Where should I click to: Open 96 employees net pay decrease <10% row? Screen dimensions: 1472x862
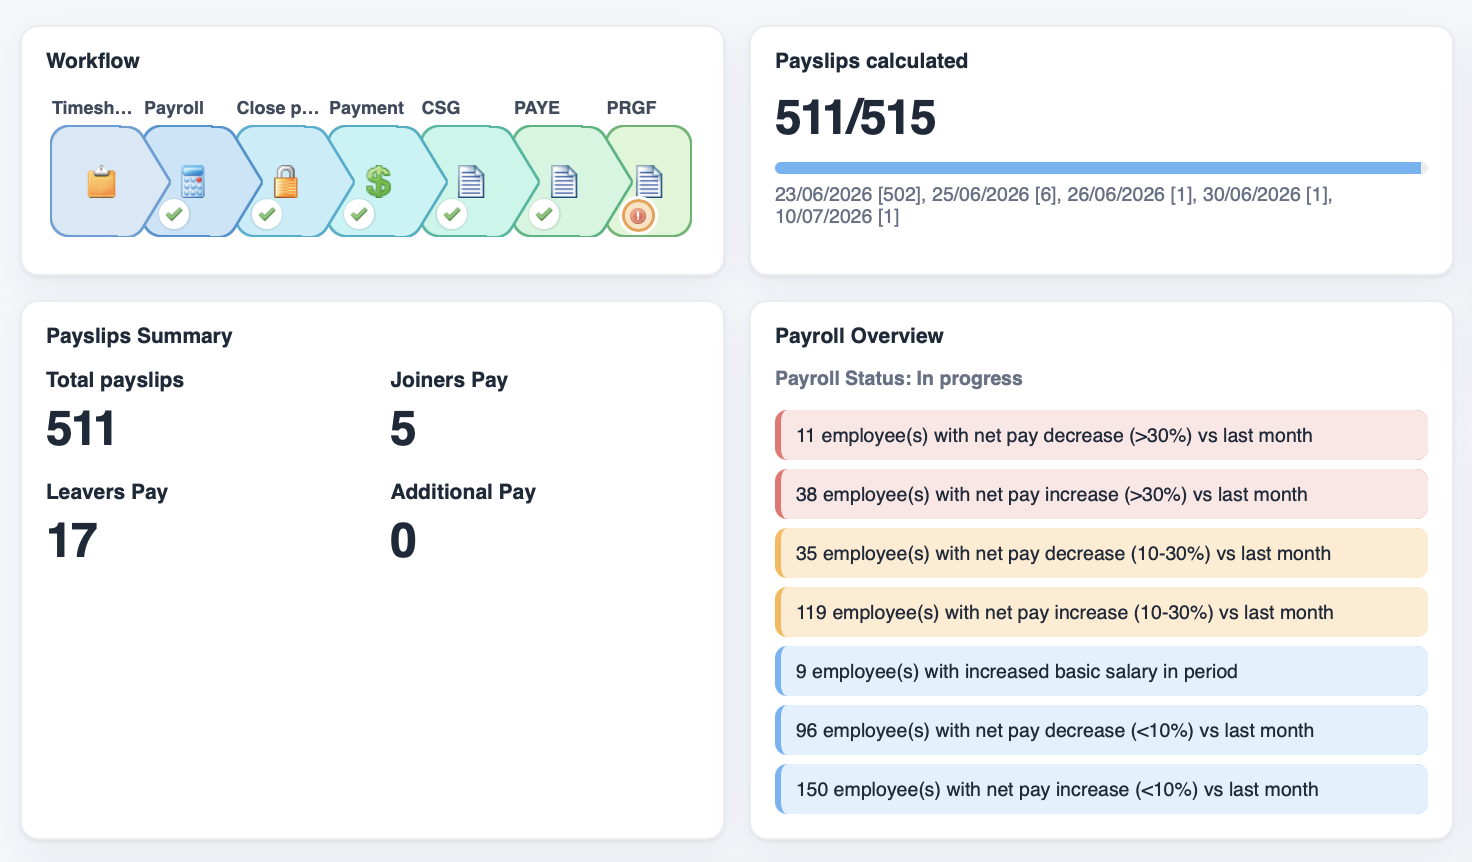[1101, 730]
